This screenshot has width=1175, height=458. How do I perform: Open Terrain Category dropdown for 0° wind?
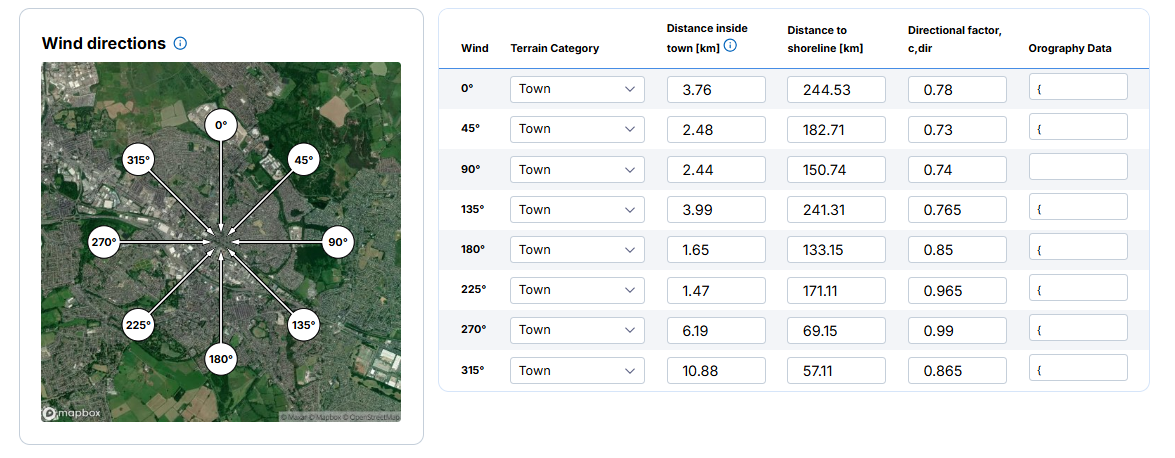577,89
